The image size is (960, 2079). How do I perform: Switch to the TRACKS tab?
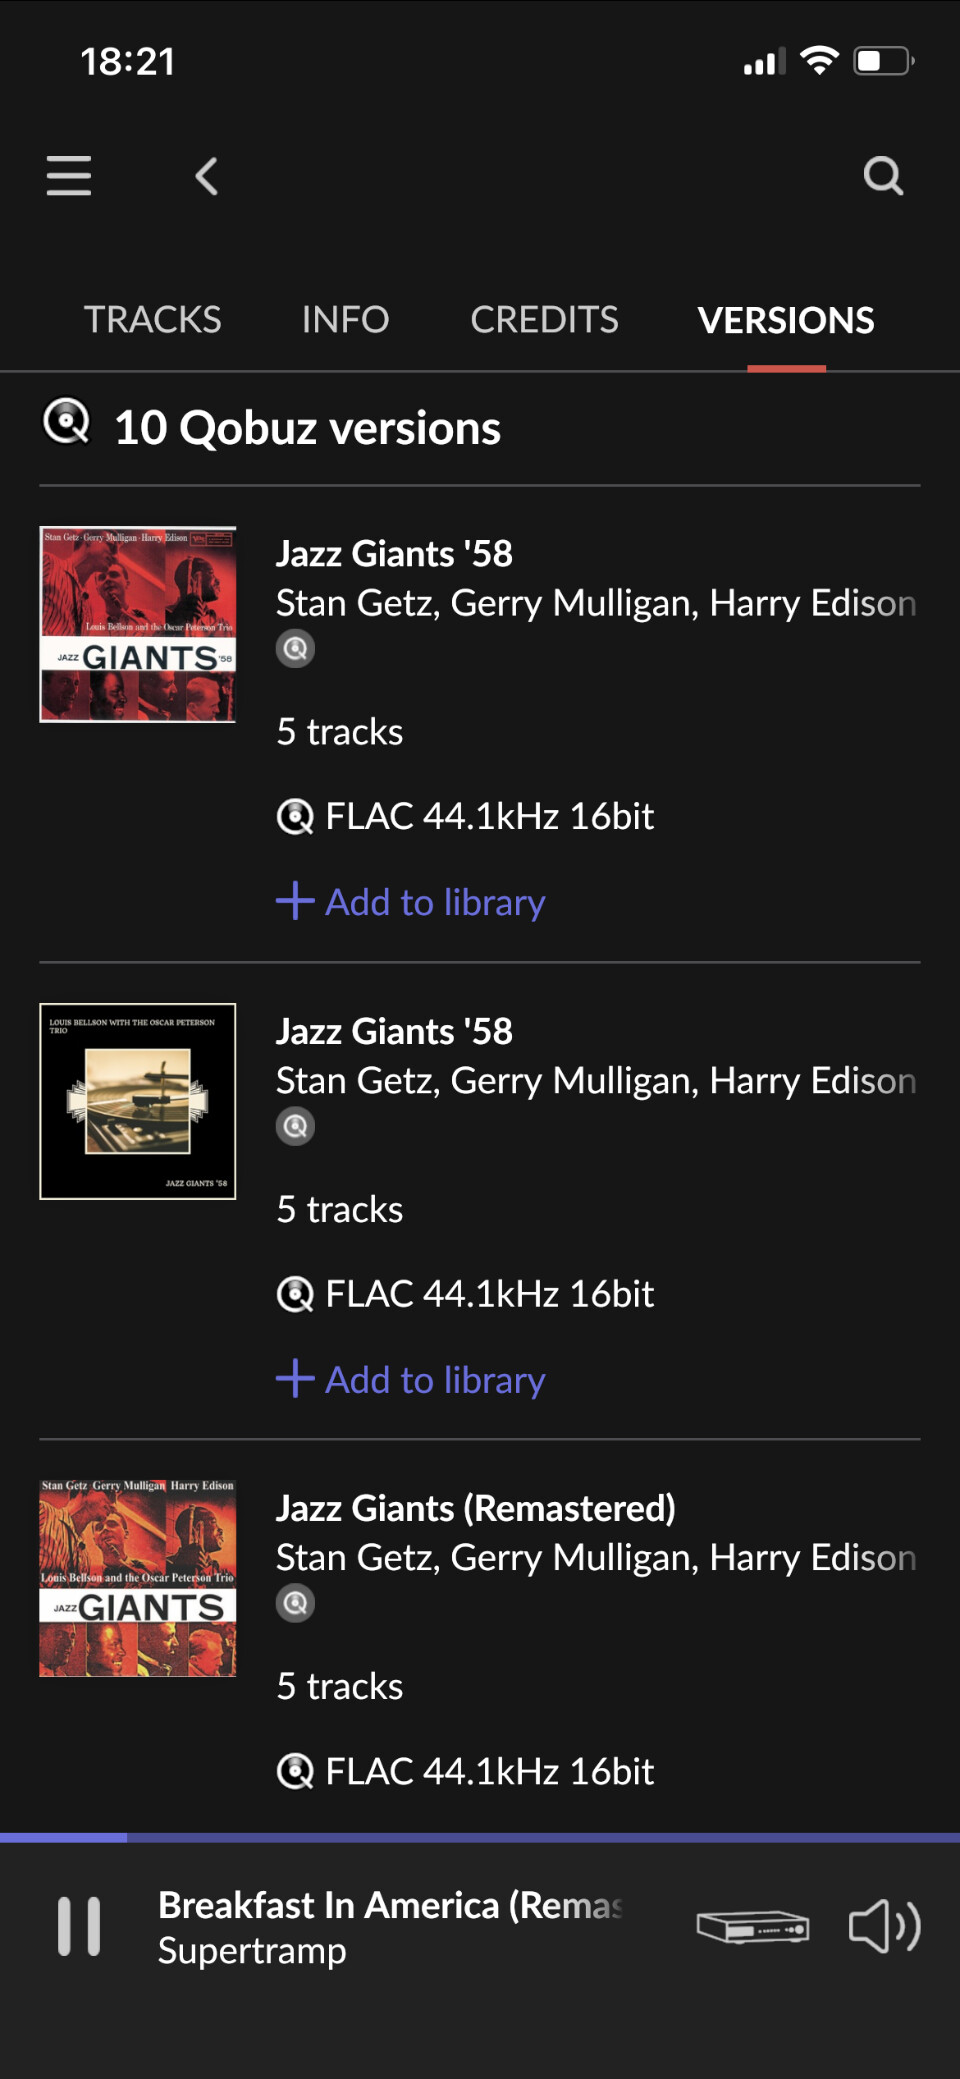point(153,320)
